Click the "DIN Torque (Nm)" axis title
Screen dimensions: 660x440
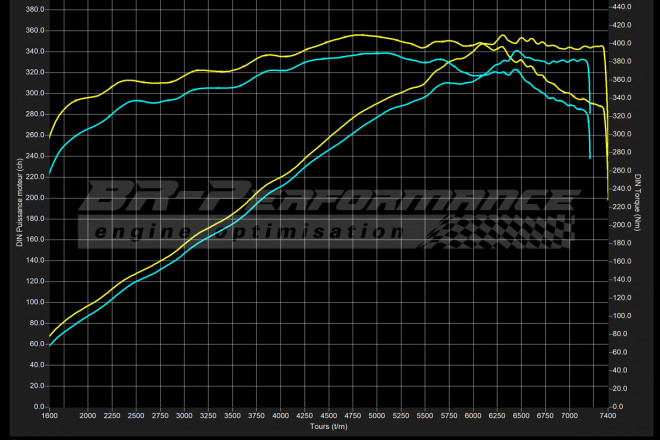(637, 205)
